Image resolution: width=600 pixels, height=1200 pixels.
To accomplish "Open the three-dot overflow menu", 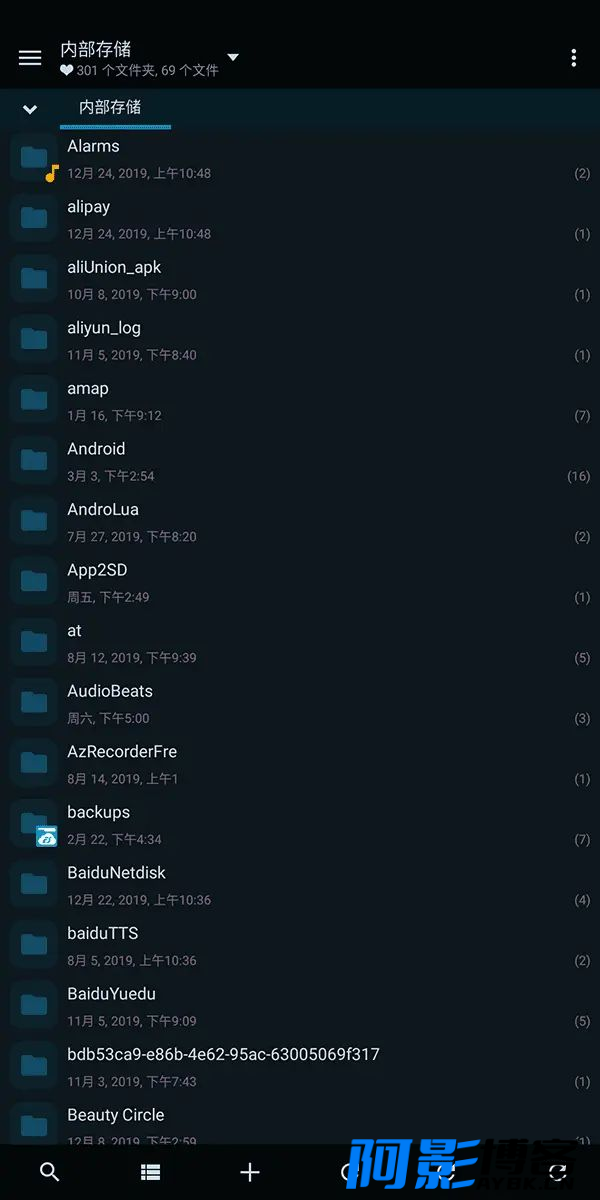I will pos(573,58).
